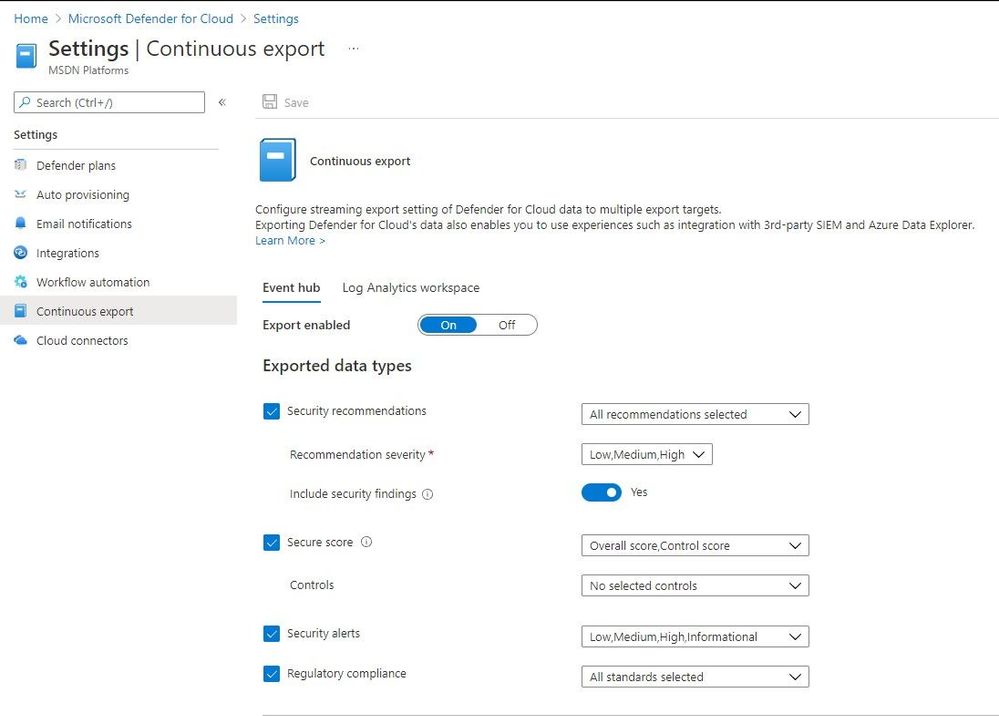Focus the Search (Ctrl+/) input field
This screenshot has width=999, height=716.
[109, 102]
